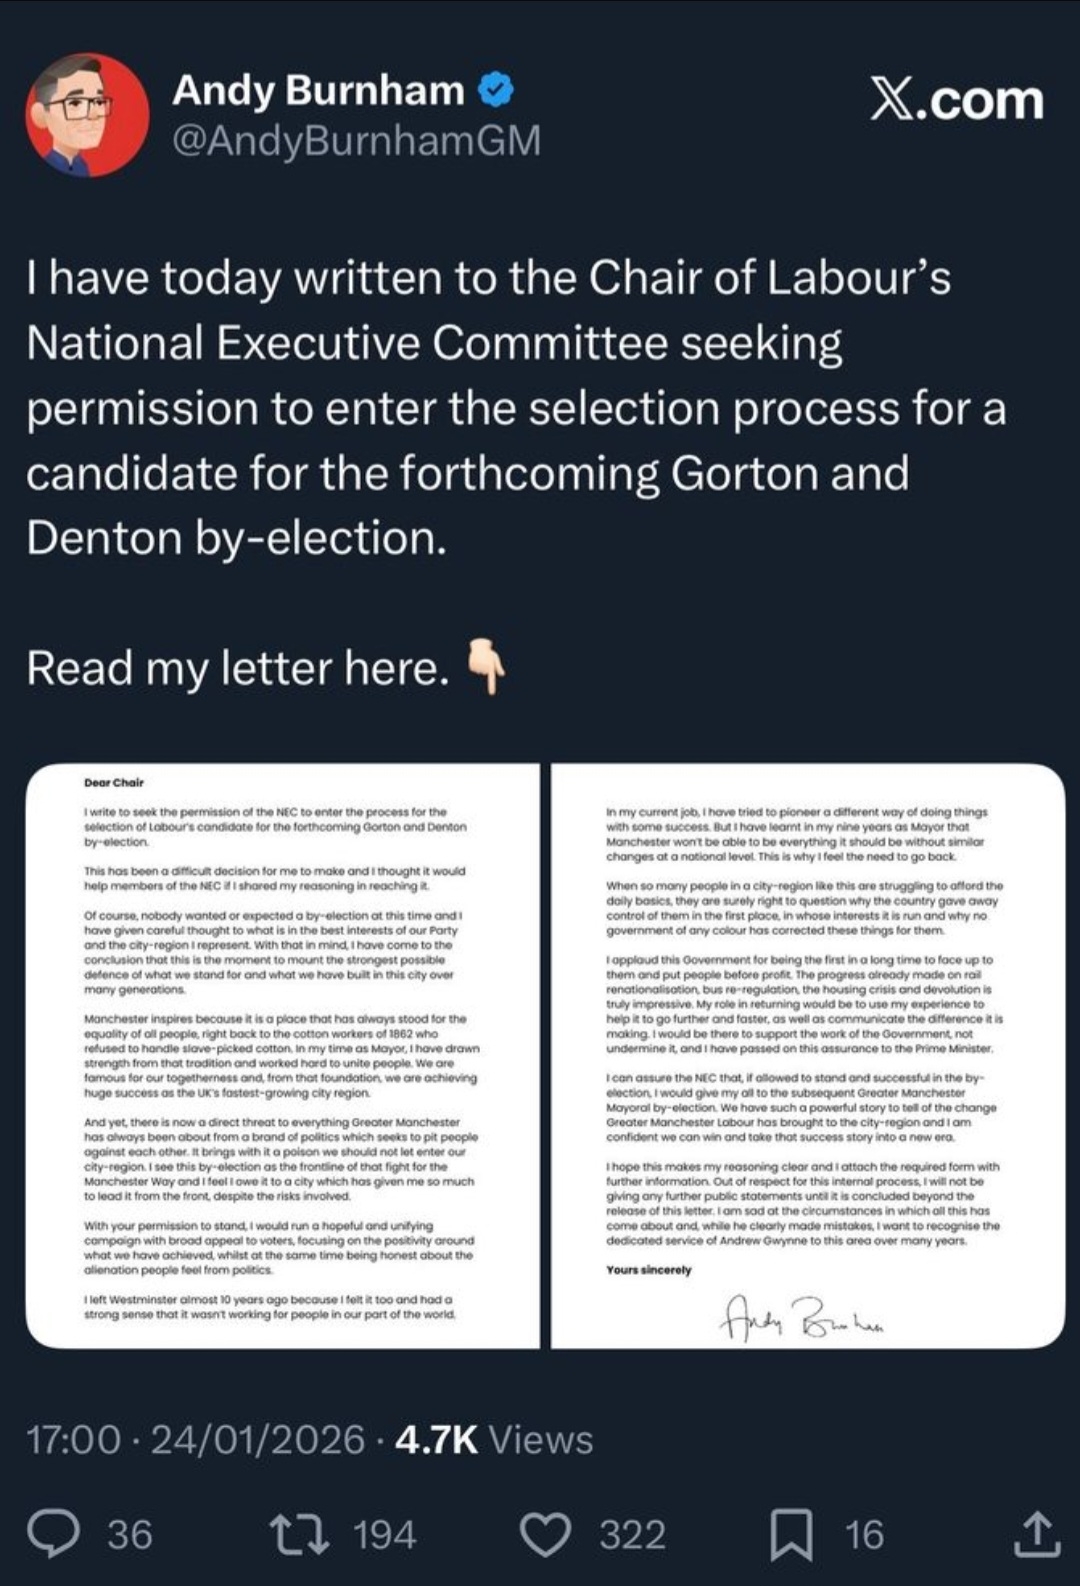Open Andy Burnham's profile avatar
Image resolution: width=1080 pixels, height=1586 pixels.
[88, 115]
